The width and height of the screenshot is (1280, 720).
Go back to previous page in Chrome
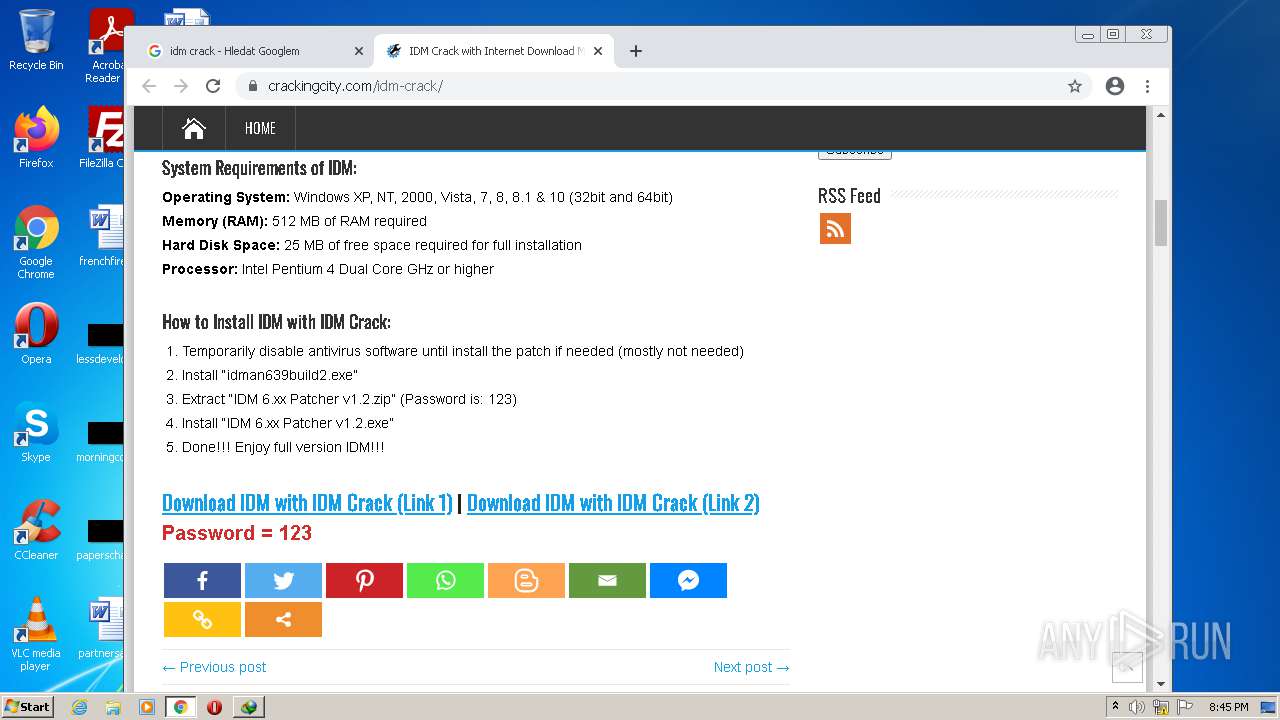(149, 86)
